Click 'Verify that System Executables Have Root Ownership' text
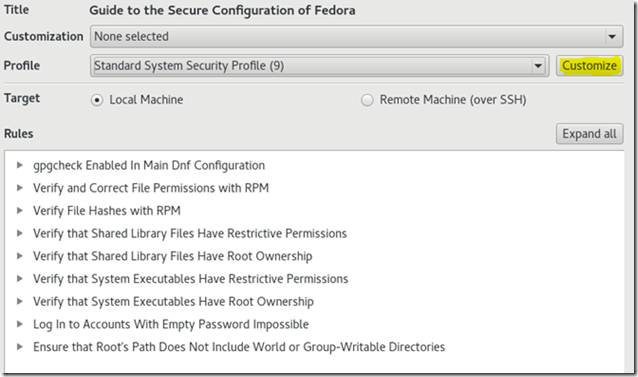Screen dimensions: 638x377 (173, 302)
